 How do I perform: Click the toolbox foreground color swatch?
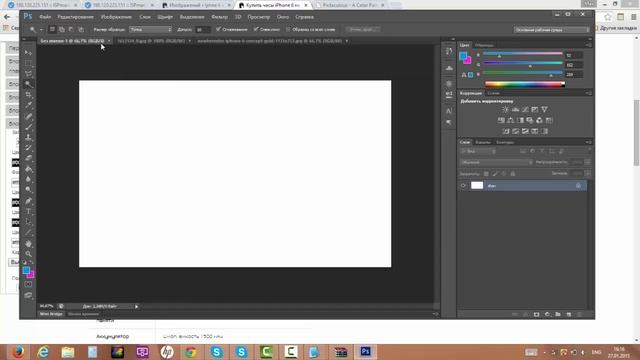pos(26,270)
